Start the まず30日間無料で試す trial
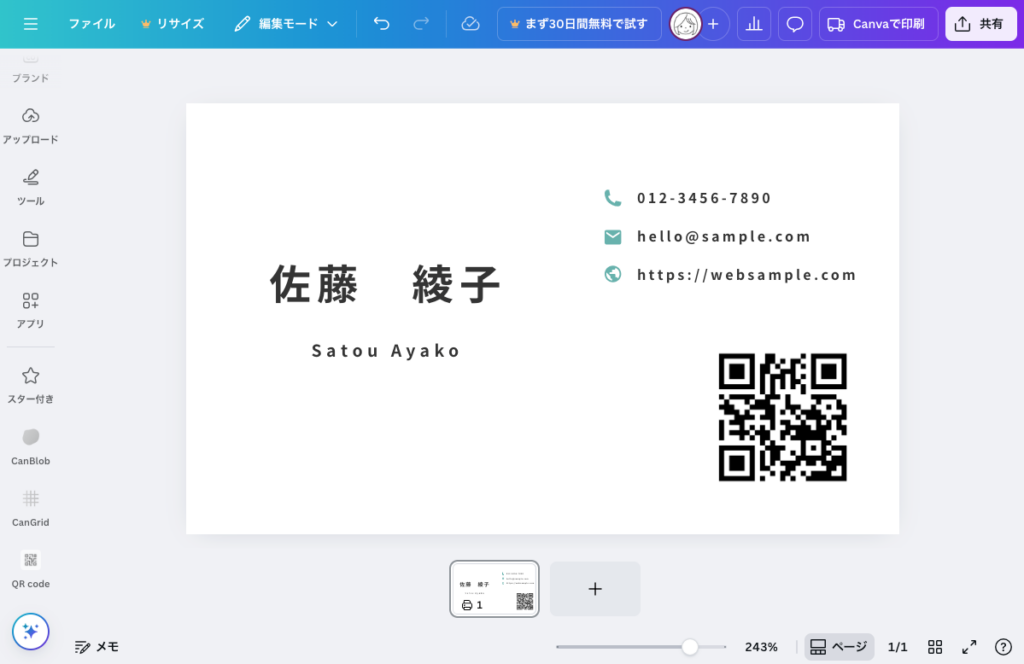This screenshot has width=1024, height=664. coord(579,24)
